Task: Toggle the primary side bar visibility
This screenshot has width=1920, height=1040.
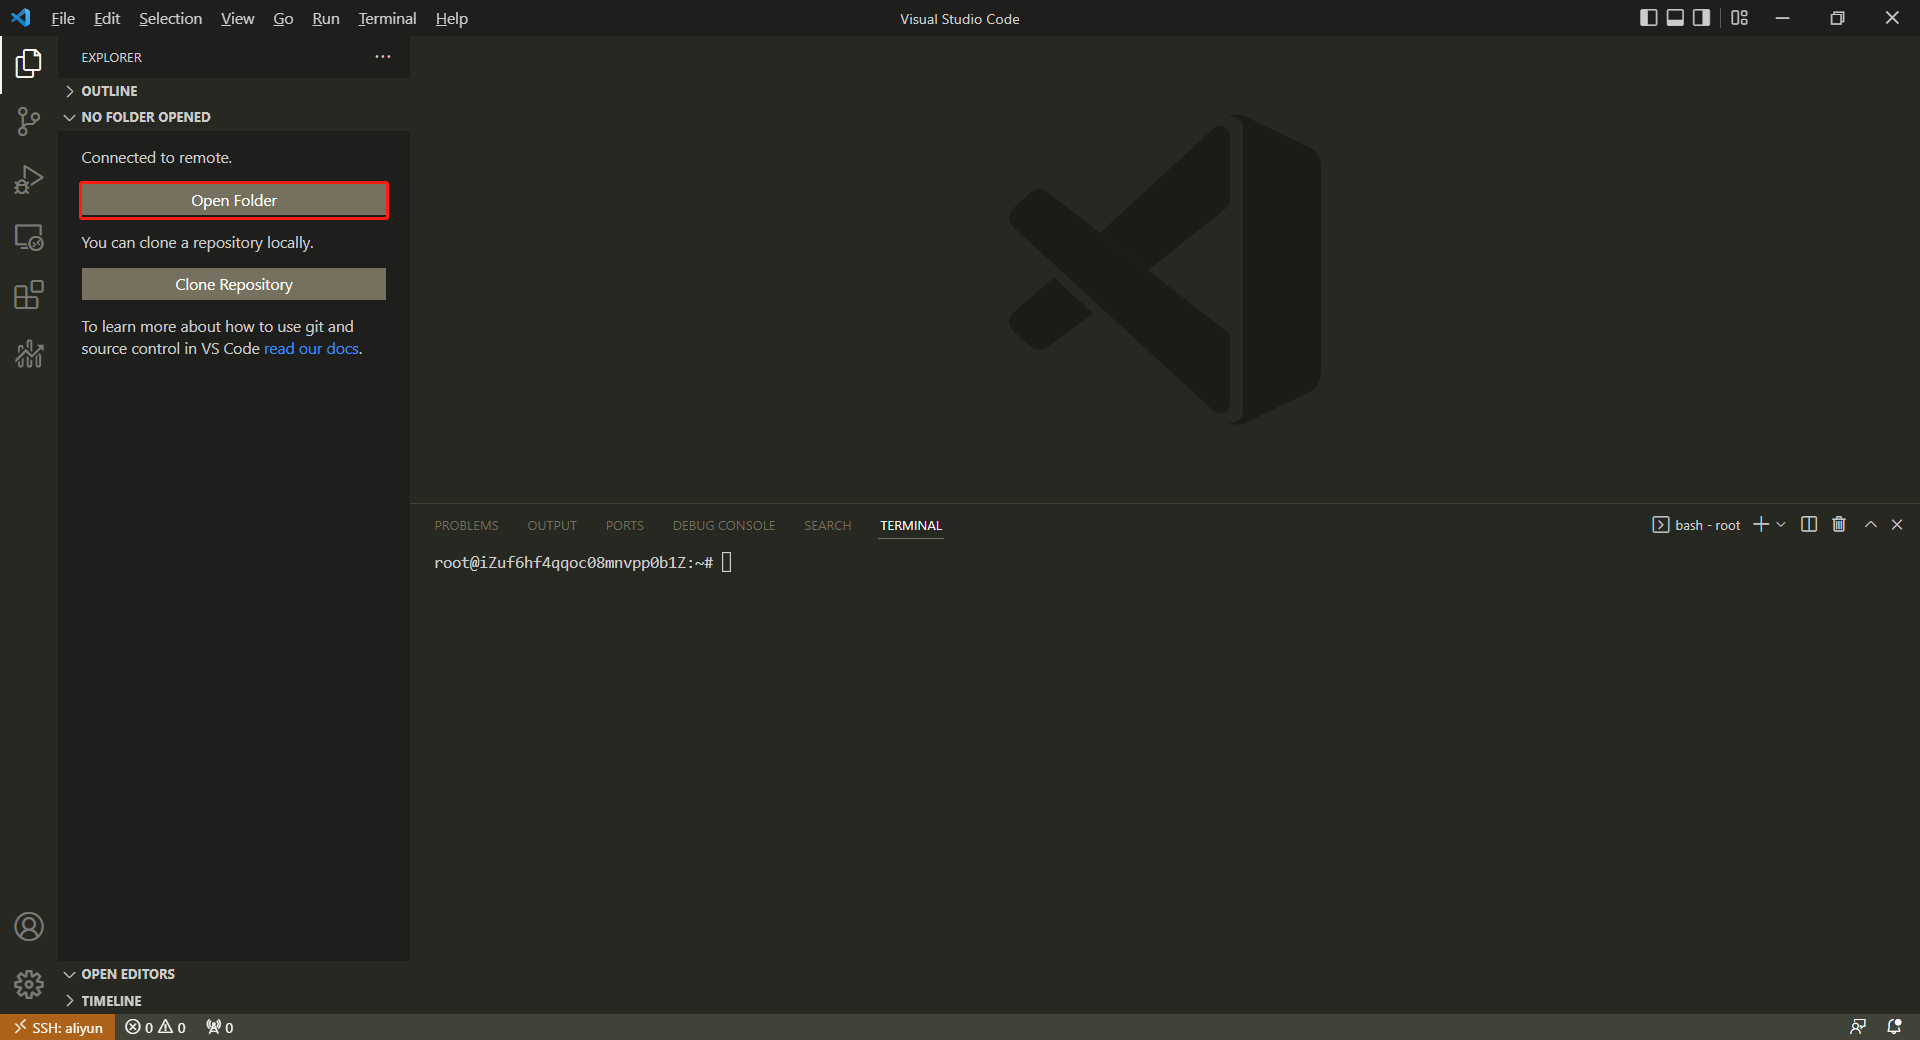Action: click(x=1648, y=18)
